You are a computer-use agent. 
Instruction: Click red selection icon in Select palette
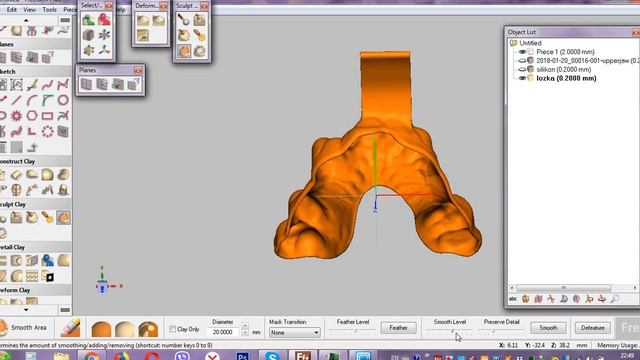click(104, 20)
